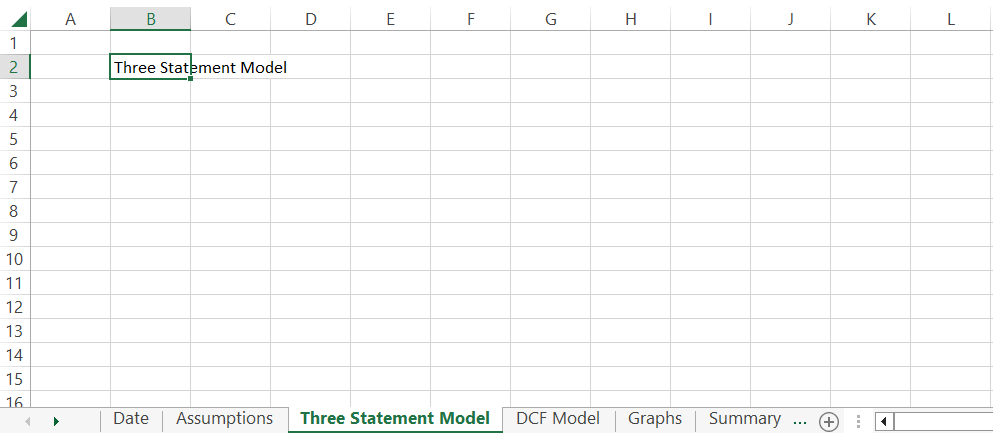This screenshot has height=433, width=993.
Task: Add a new sheet with plus icon
Action: 828,421
